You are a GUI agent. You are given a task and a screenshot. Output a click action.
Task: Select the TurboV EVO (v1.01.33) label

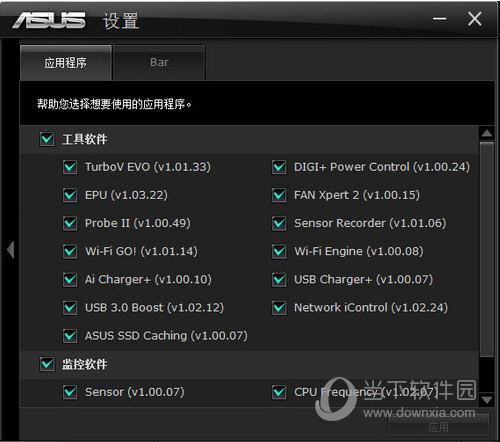coord(148,167)
